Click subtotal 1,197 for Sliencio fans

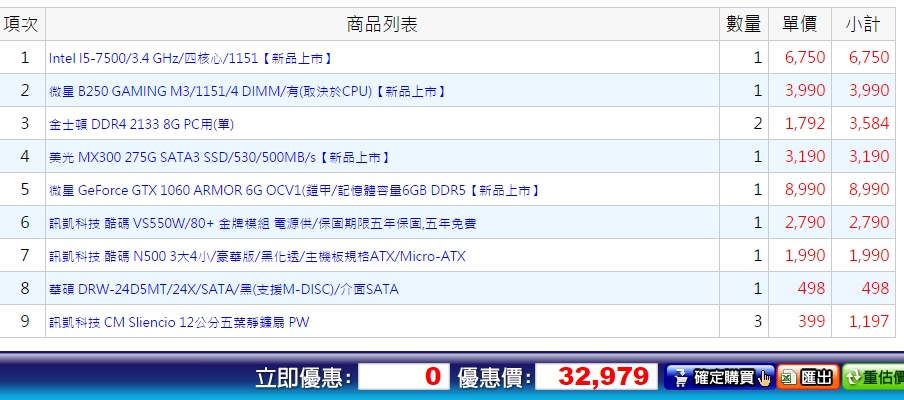(x=869, y=321)
